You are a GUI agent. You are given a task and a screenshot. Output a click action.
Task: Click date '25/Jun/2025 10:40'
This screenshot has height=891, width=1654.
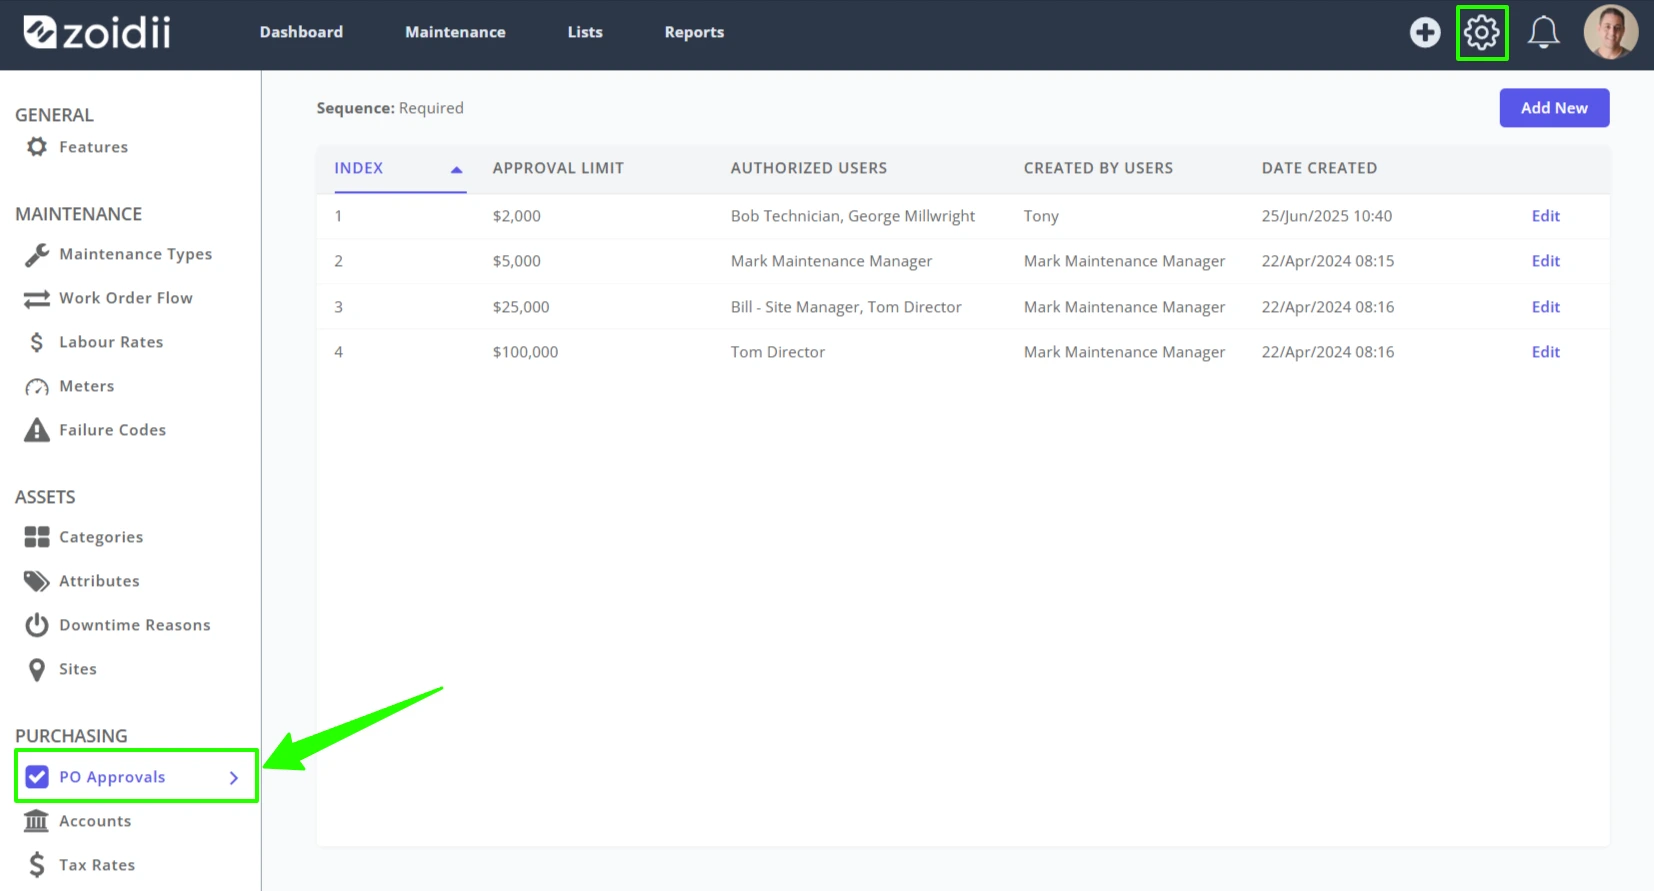pos(1327,216)
